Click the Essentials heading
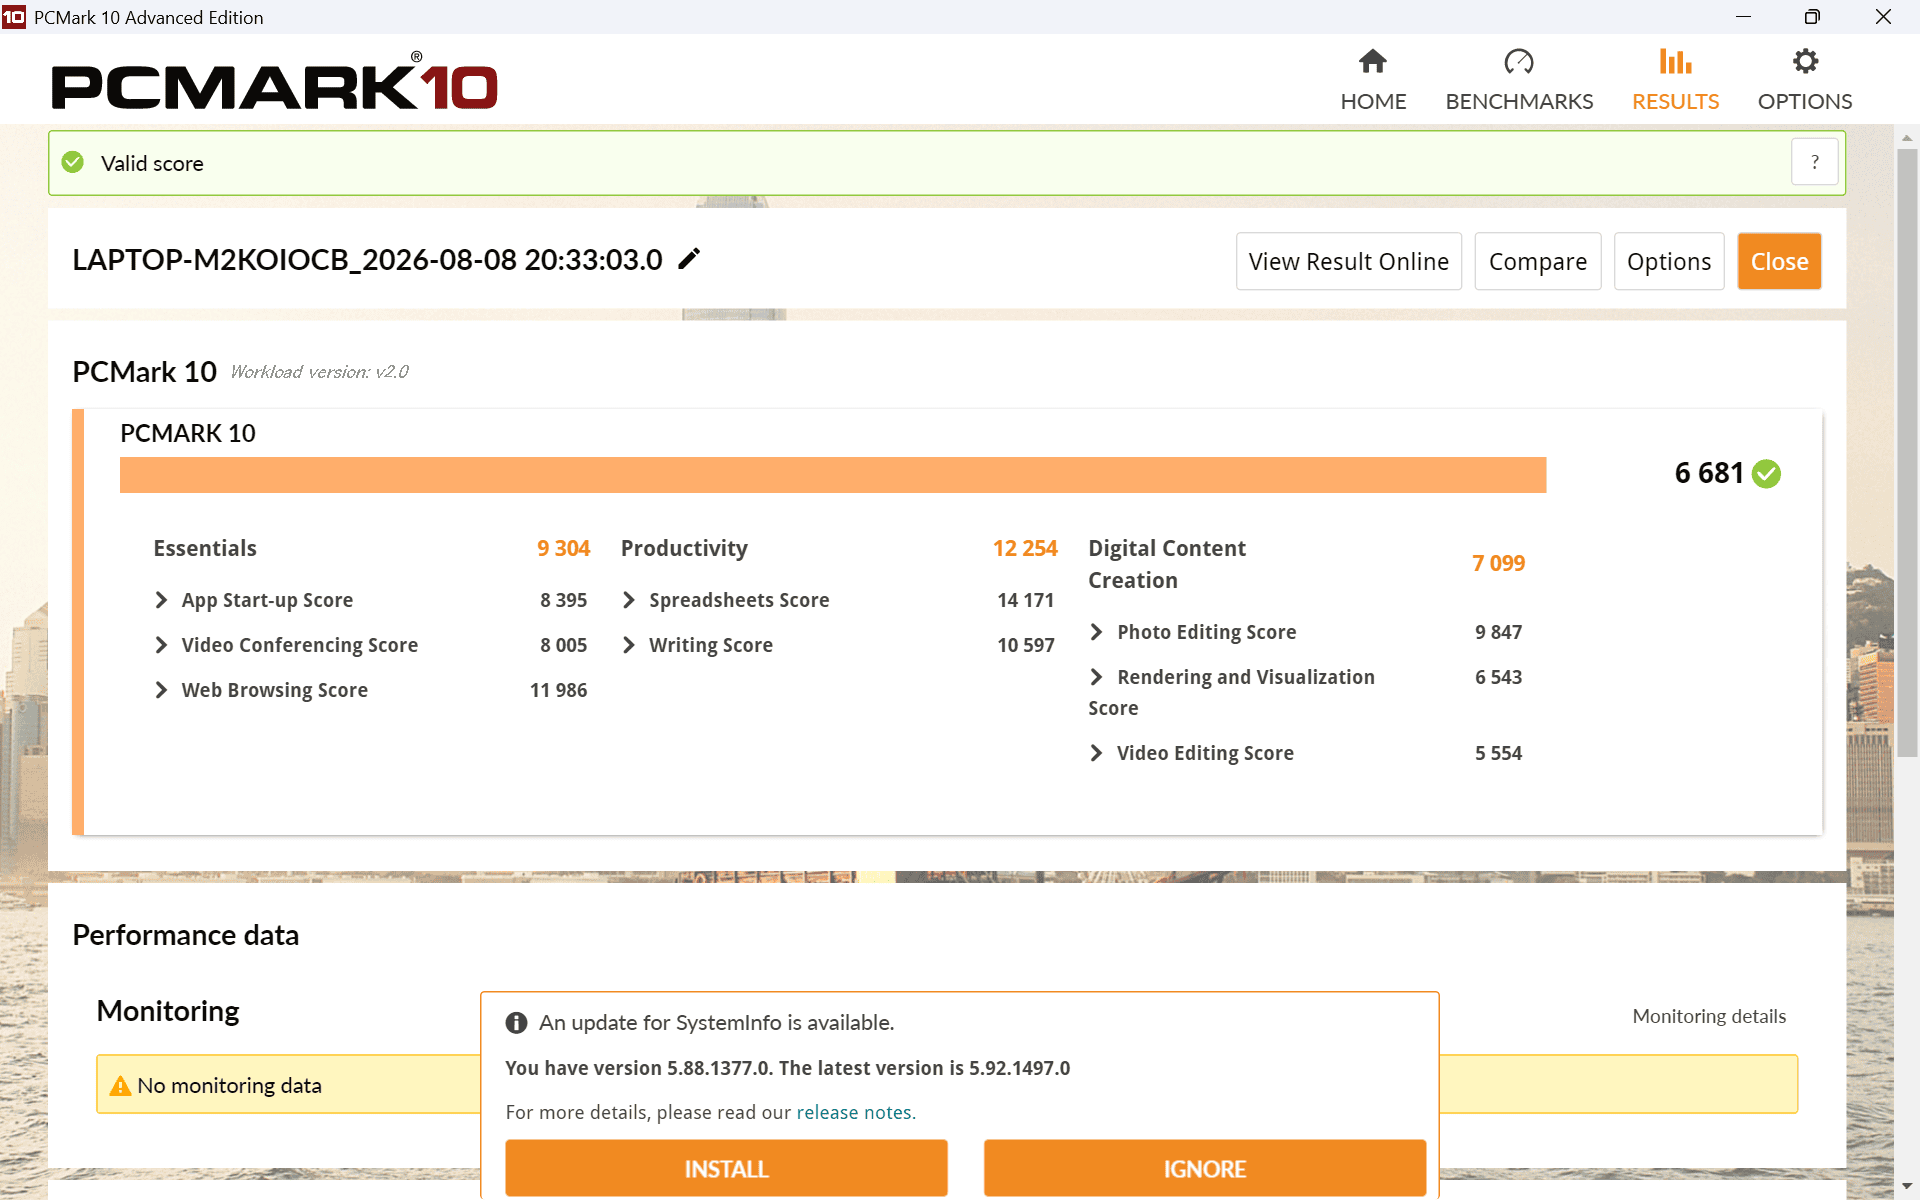The height and width of the screenshot is (1200, 1920). coord(205,548)
